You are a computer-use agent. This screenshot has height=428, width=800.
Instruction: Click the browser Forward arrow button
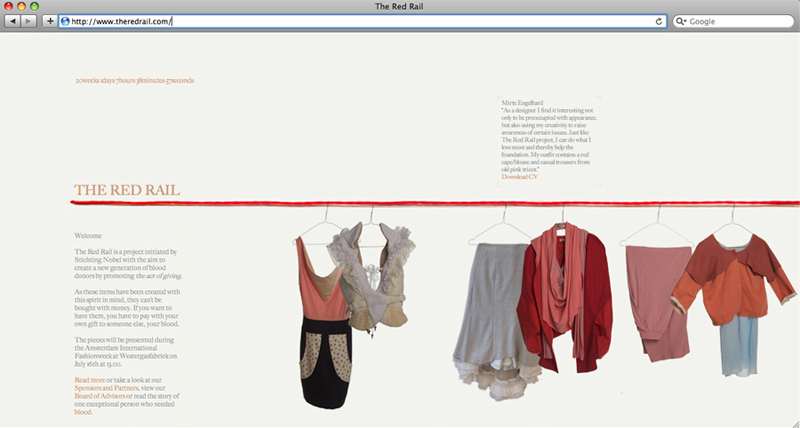[x=29, y=21]
